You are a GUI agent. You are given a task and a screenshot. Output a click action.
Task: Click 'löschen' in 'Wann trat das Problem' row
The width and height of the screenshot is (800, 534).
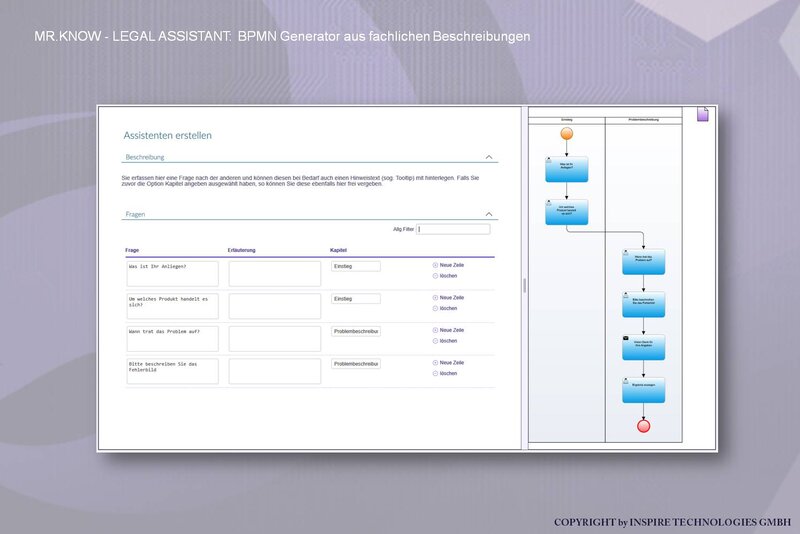[448, 341]
